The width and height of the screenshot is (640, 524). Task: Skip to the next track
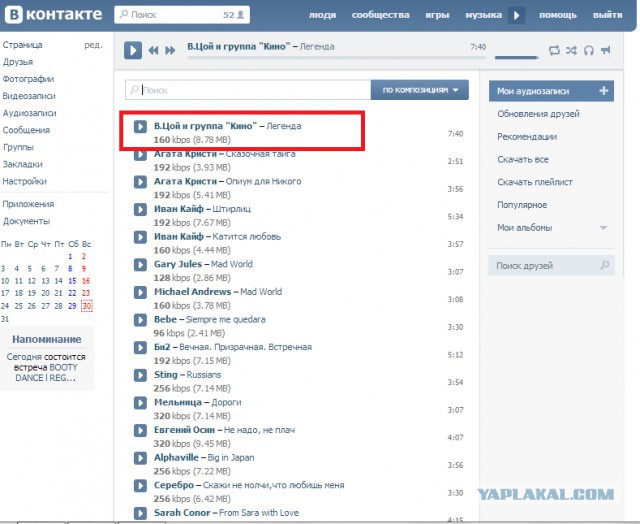pyautogui.click(x=170, y=50)
